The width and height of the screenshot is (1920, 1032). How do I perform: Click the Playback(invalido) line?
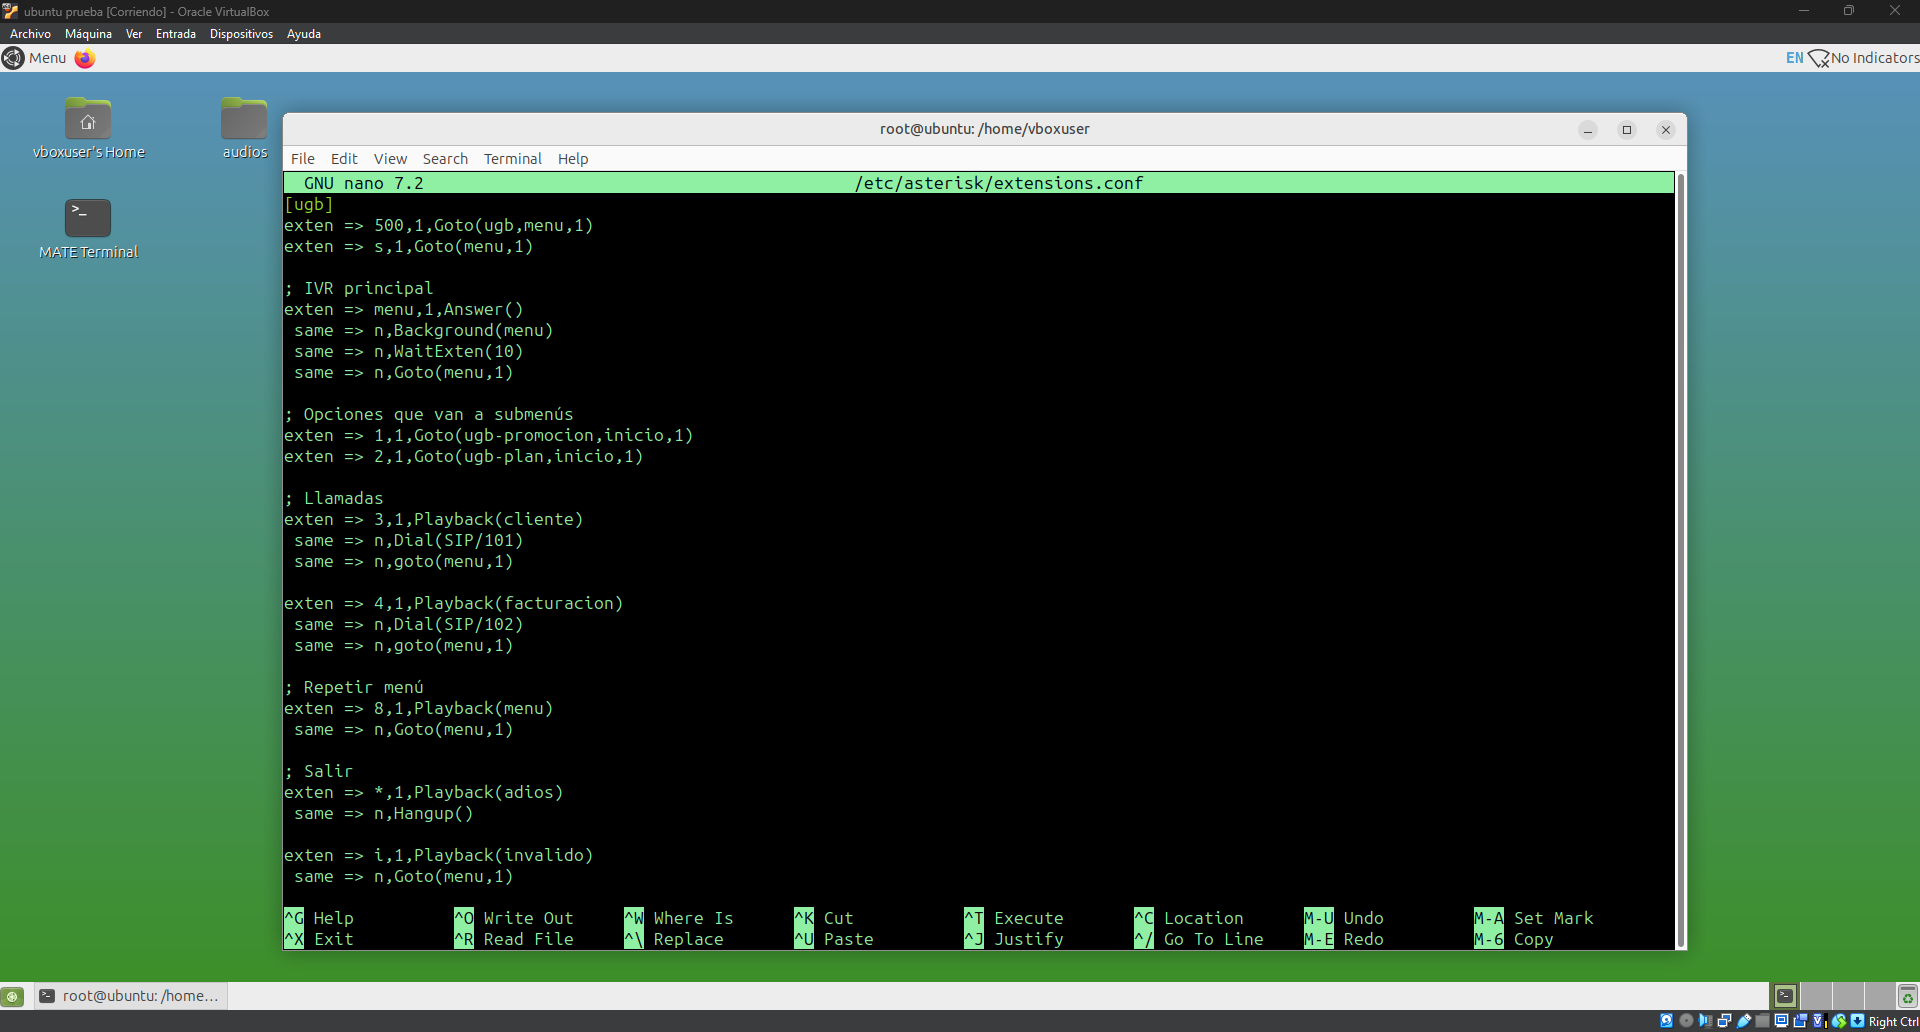point(439,855)
